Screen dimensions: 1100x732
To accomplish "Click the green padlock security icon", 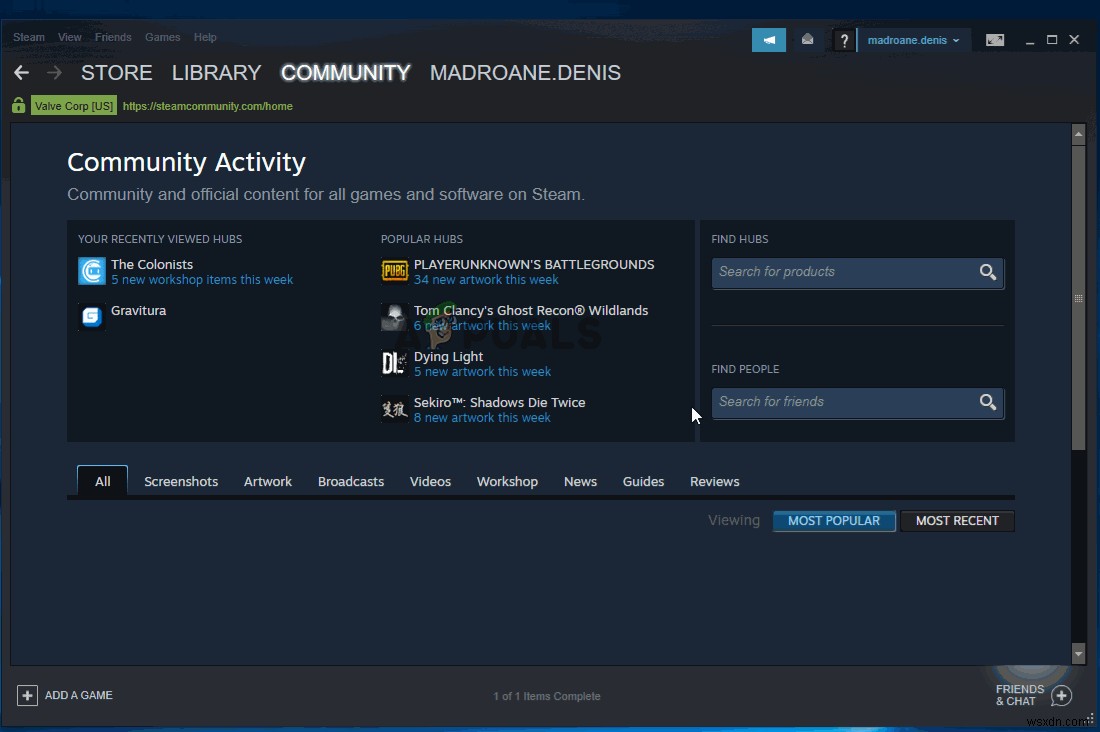I will click(19, 106).
